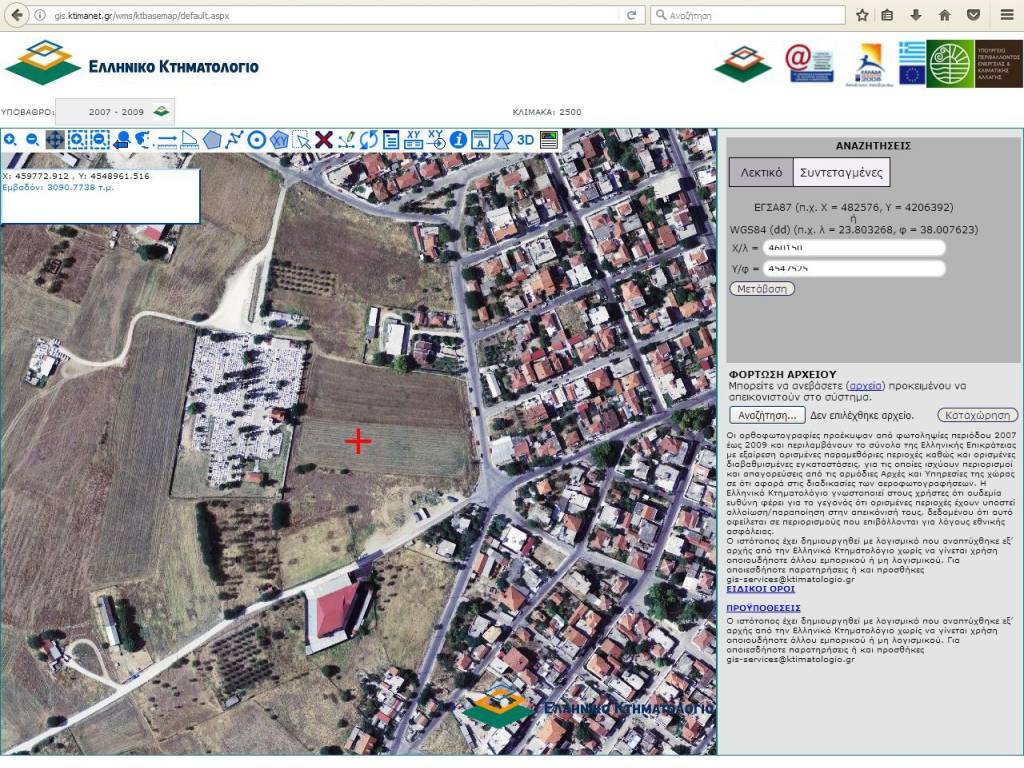Switch to 3D view
Image resolution: width=1024 pixels, height=768 pixels.
(526, 140)
